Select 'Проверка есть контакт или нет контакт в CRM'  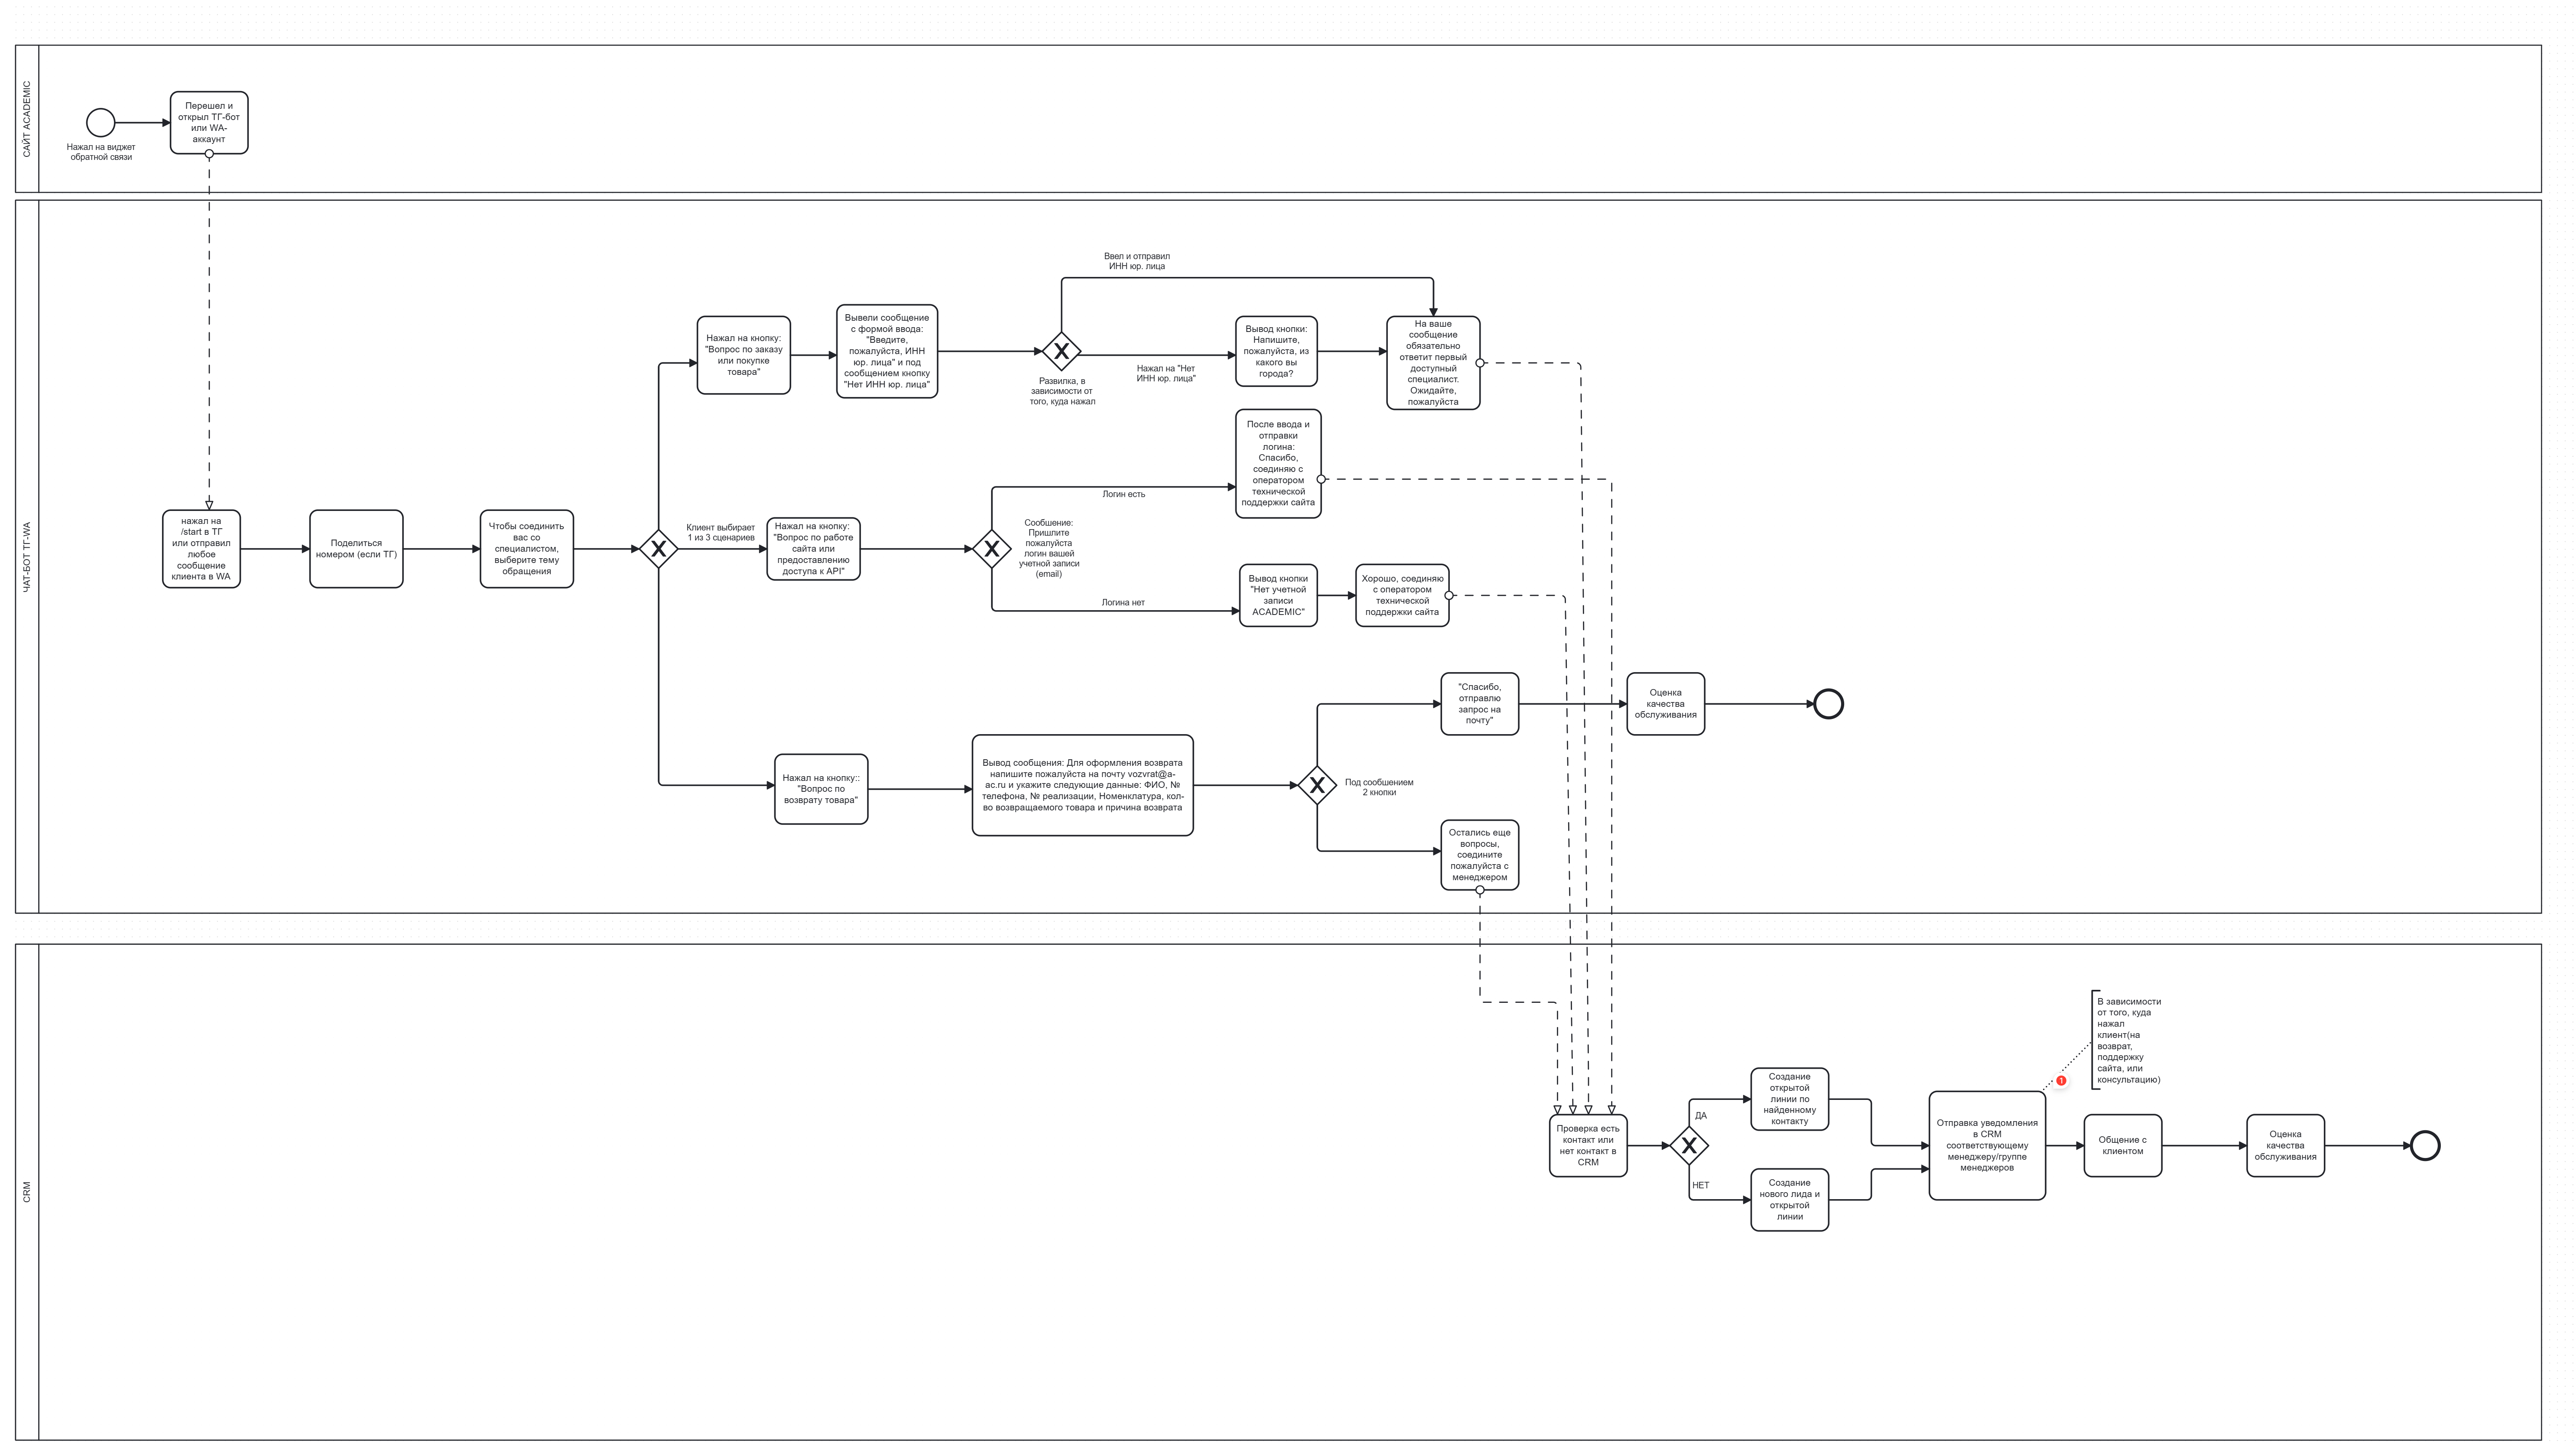(1588, 1146)
